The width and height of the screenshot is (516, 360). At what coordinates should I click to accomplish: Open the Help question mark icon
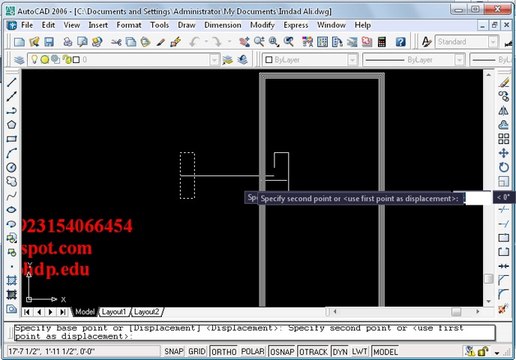400,42
